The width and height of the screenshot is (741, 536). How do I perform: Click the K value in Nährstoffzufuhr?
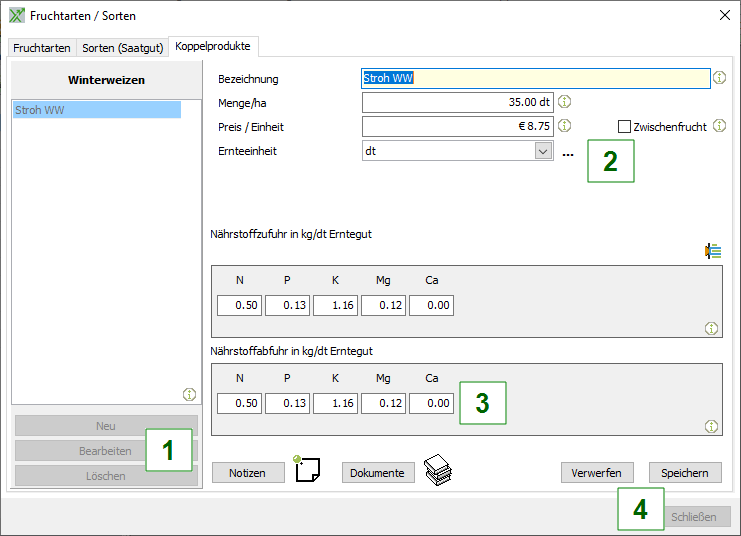(x=335, y=305)
